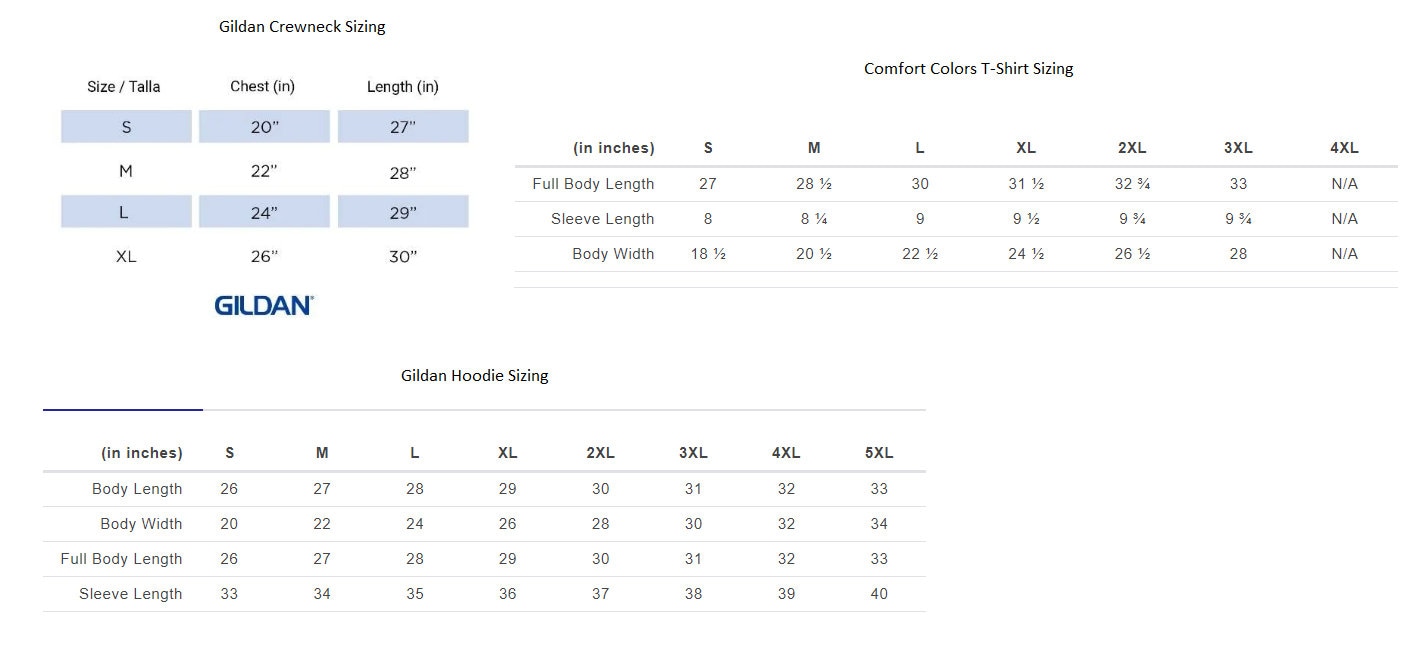The image size is (1413, 653).
Task: Select the 'Gildan Hoodie Sizing' title
Action: tap(475, 376)
